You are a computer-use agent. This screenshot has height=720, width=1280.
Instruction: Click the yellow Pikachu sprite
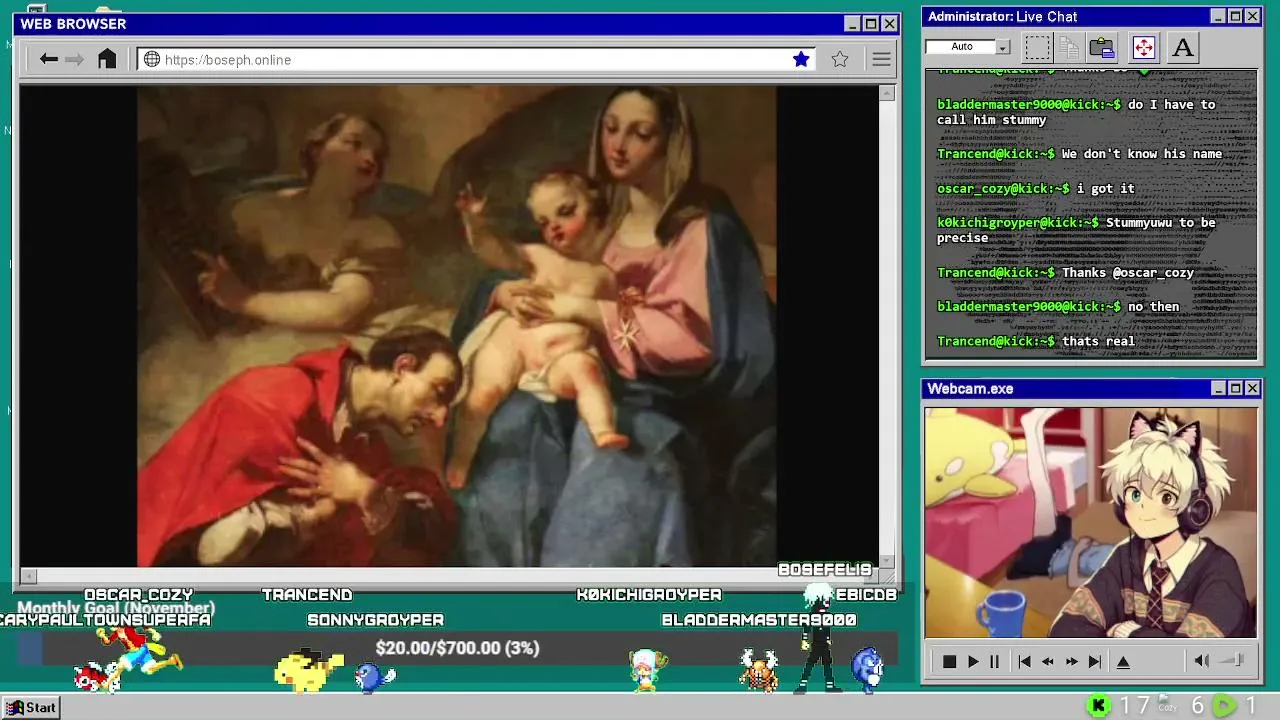pos(310,671)
